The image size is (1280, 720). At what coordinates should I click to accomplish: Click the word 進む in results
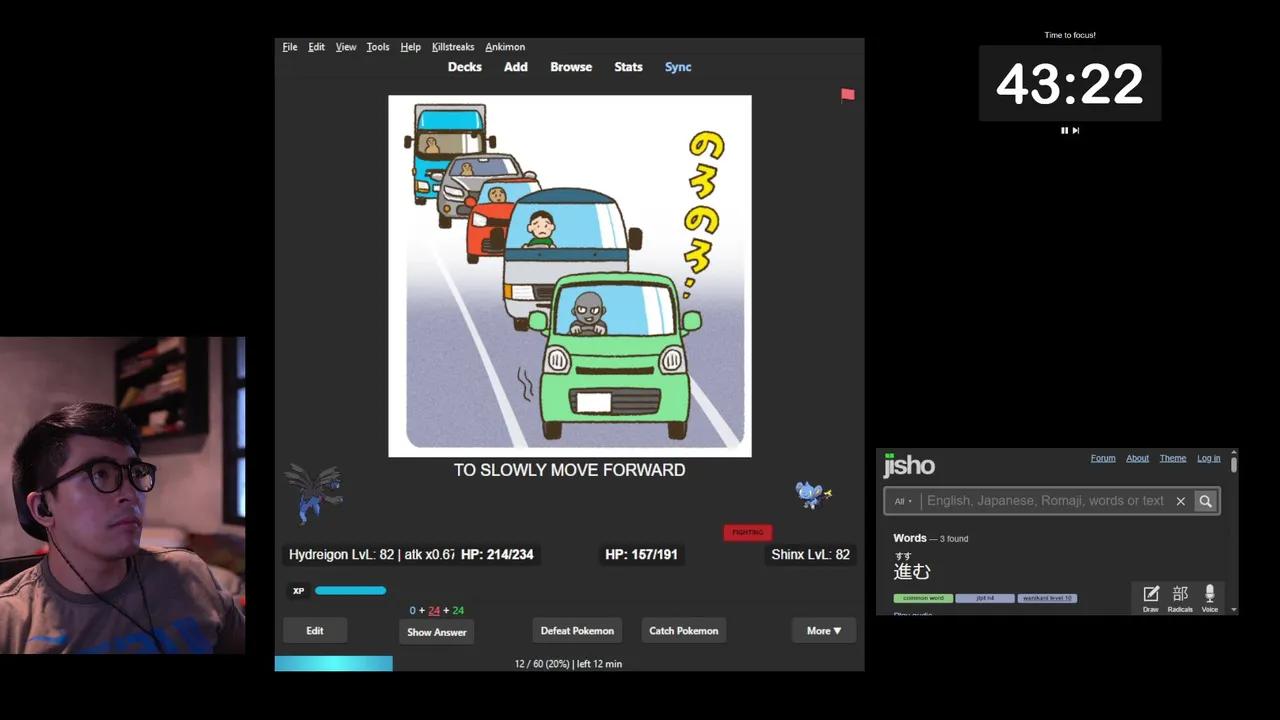click(912, 571)
